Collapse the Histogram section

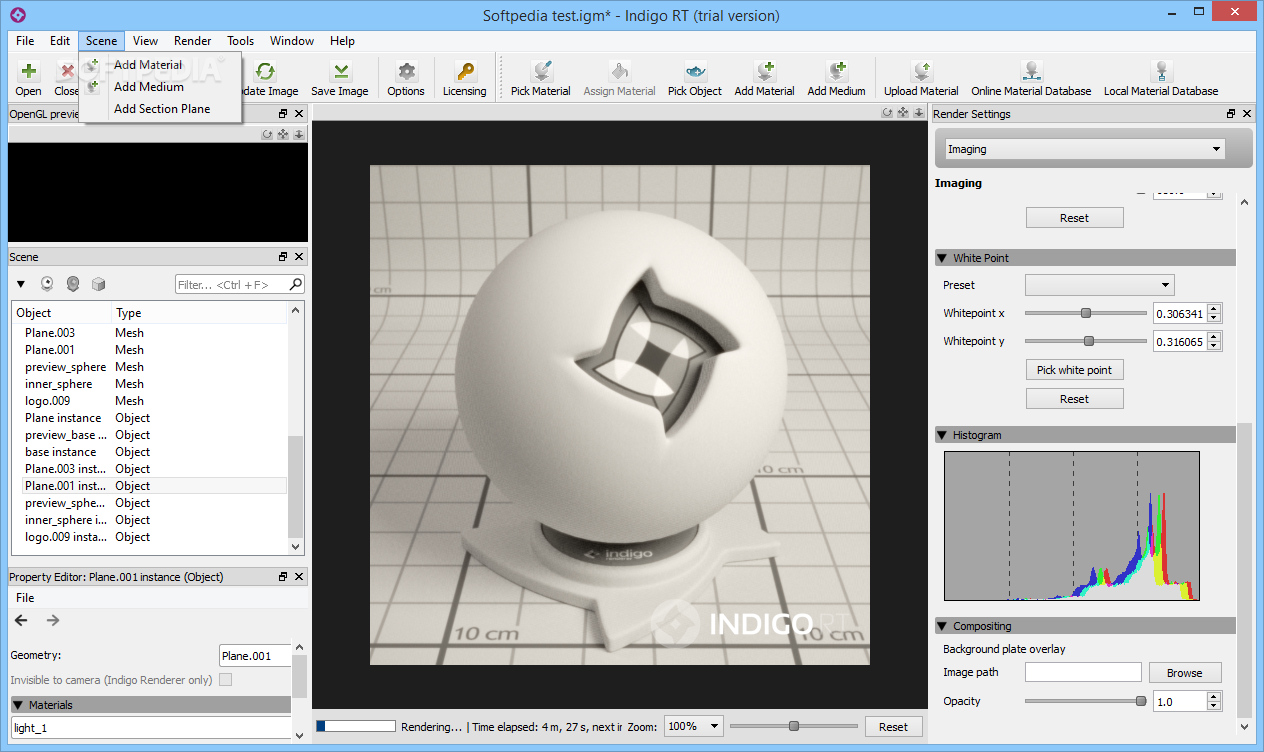(x=942, y=435)
